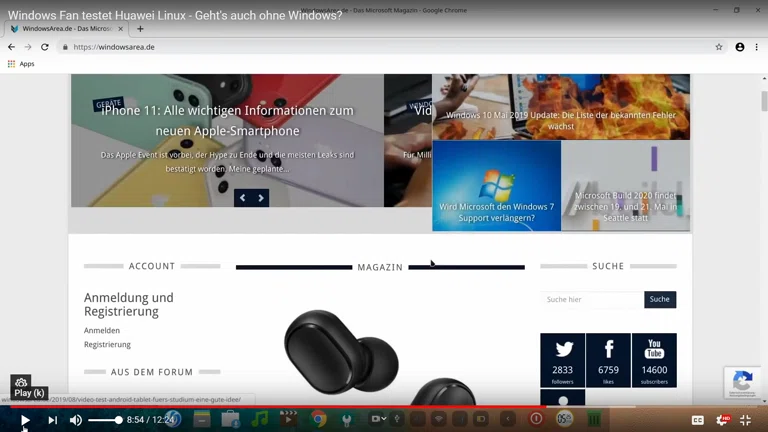Click the Suche button

[x=660, y=299]
